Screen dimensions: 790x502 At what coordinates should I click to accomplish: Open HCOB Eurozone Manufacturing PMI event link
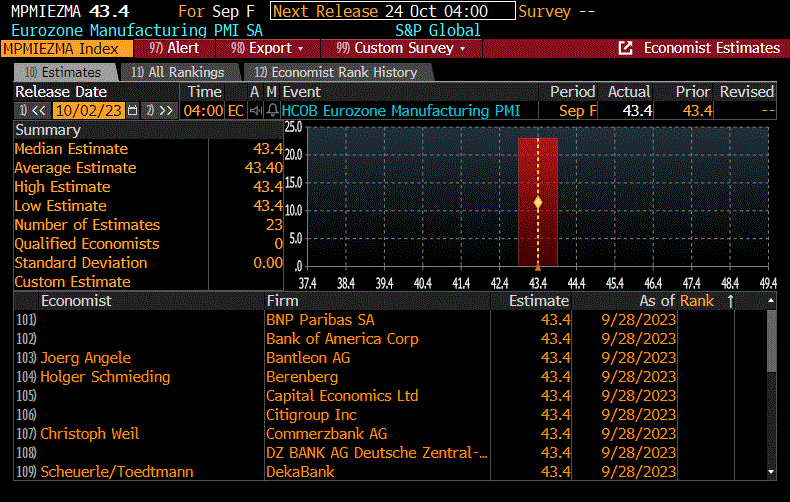tap(401, 110)
